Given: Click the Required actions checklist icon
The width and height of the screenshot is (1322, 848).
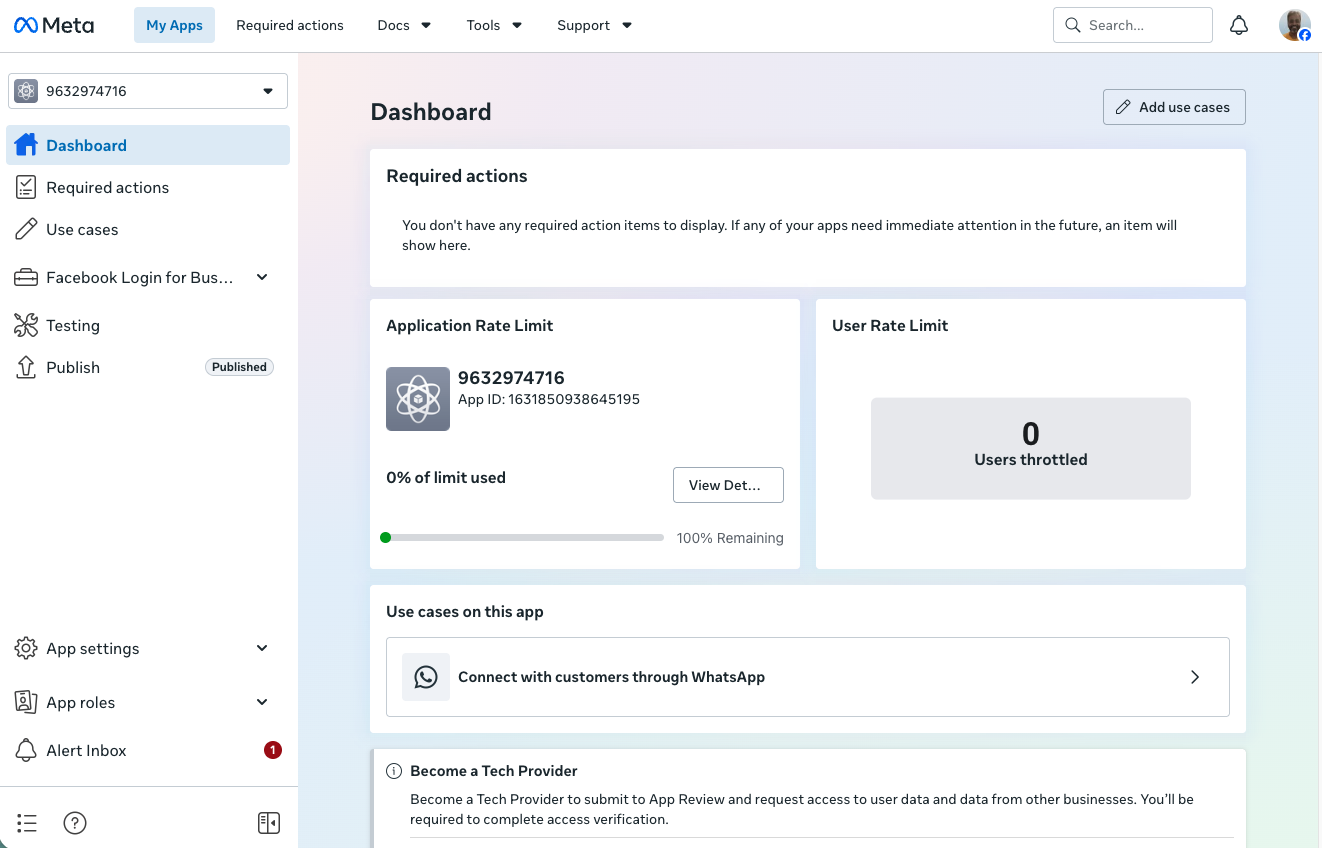Looking at the screenshot, I should click(x=26, y=187).
